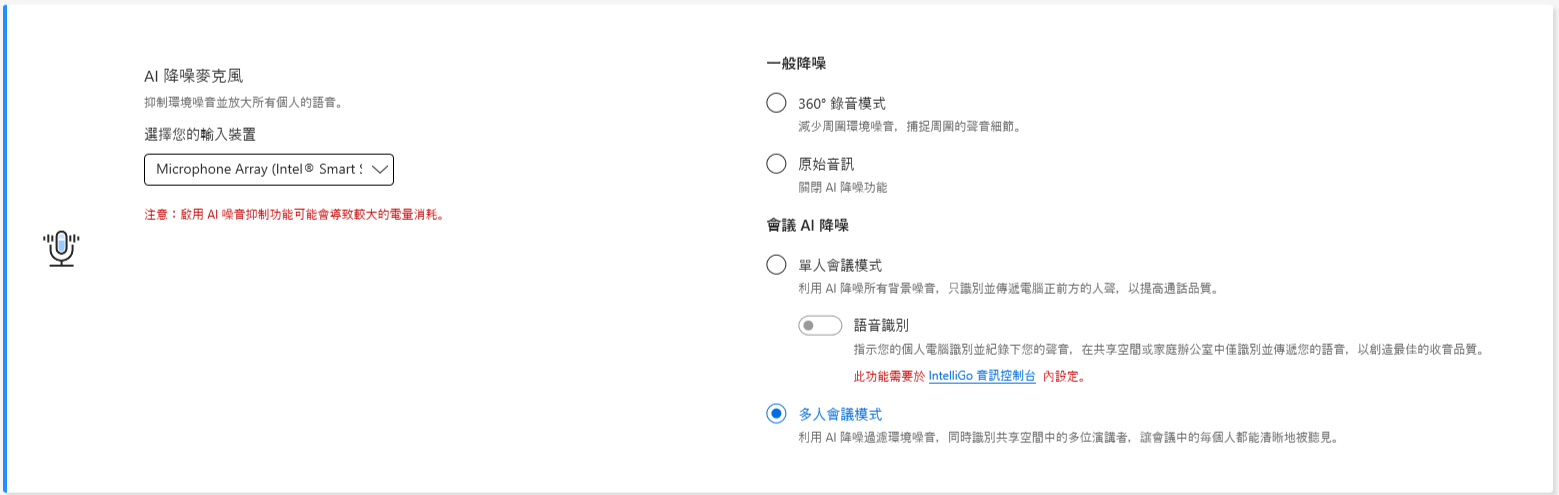Select the 單人會議模式 radio button
The image size is (1559, 495).
(x=776, y=265)
